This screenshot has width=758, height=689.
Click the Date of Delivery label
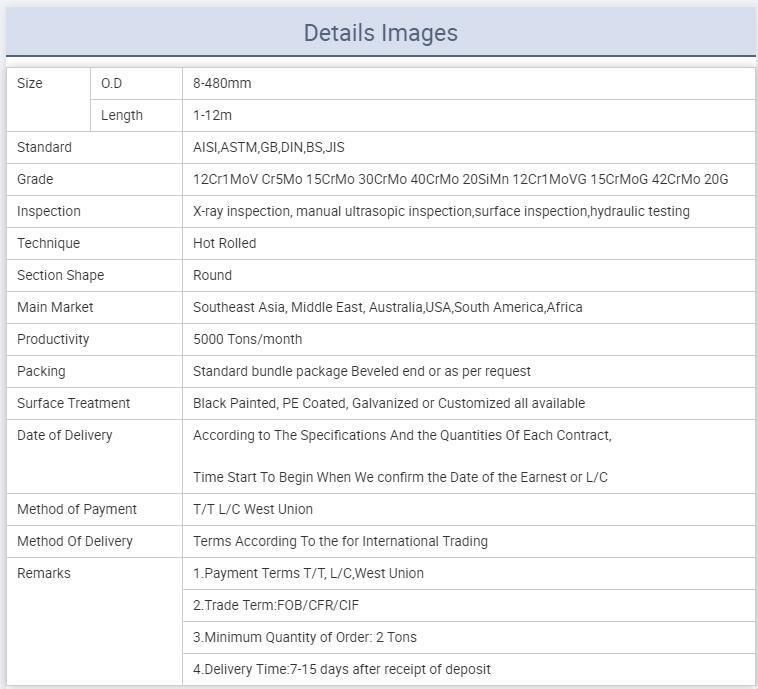[65, 435]
